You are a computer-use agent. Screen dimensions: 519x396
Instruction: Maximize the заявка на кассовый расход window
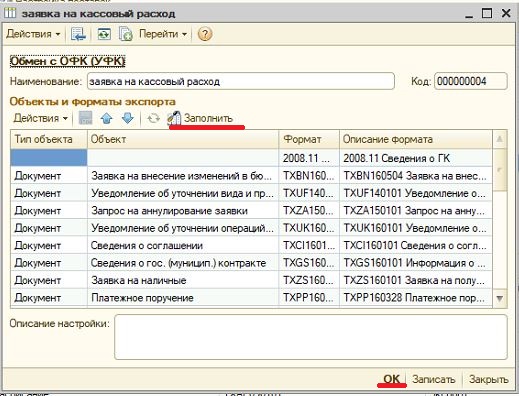coord(487,14)
